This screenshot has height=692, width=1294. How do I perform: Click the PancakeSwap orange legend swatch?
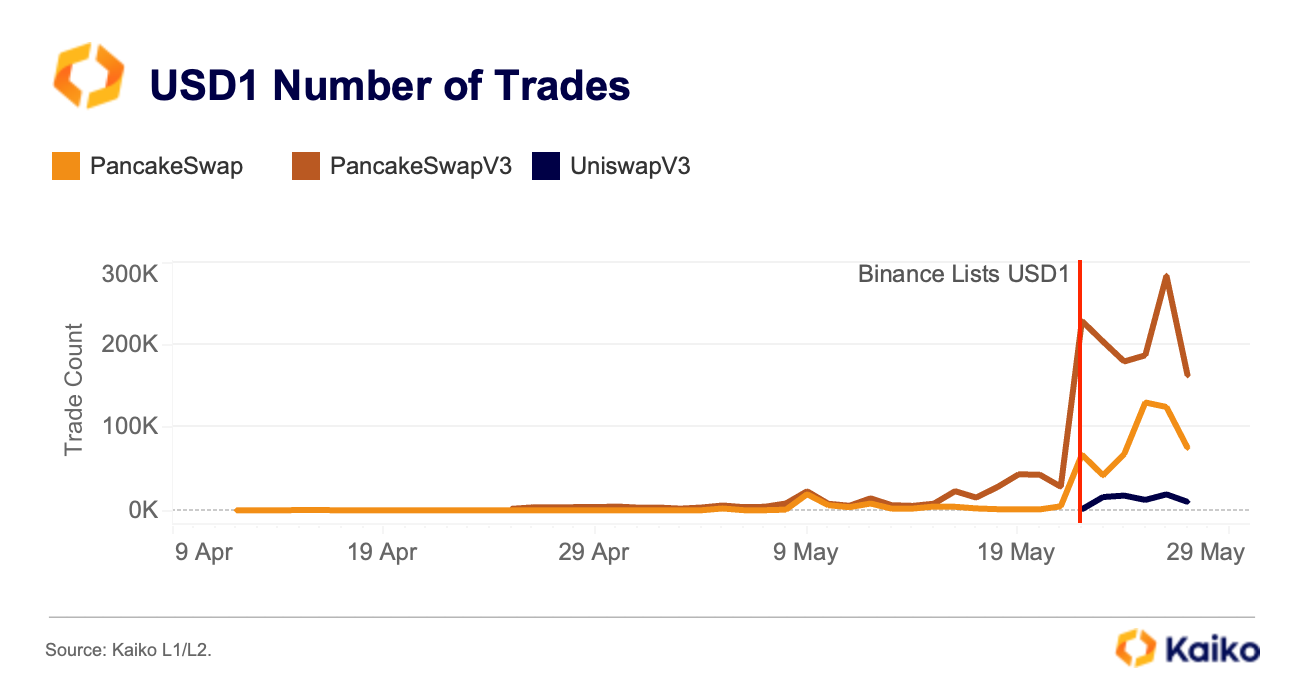pos(65,166)
